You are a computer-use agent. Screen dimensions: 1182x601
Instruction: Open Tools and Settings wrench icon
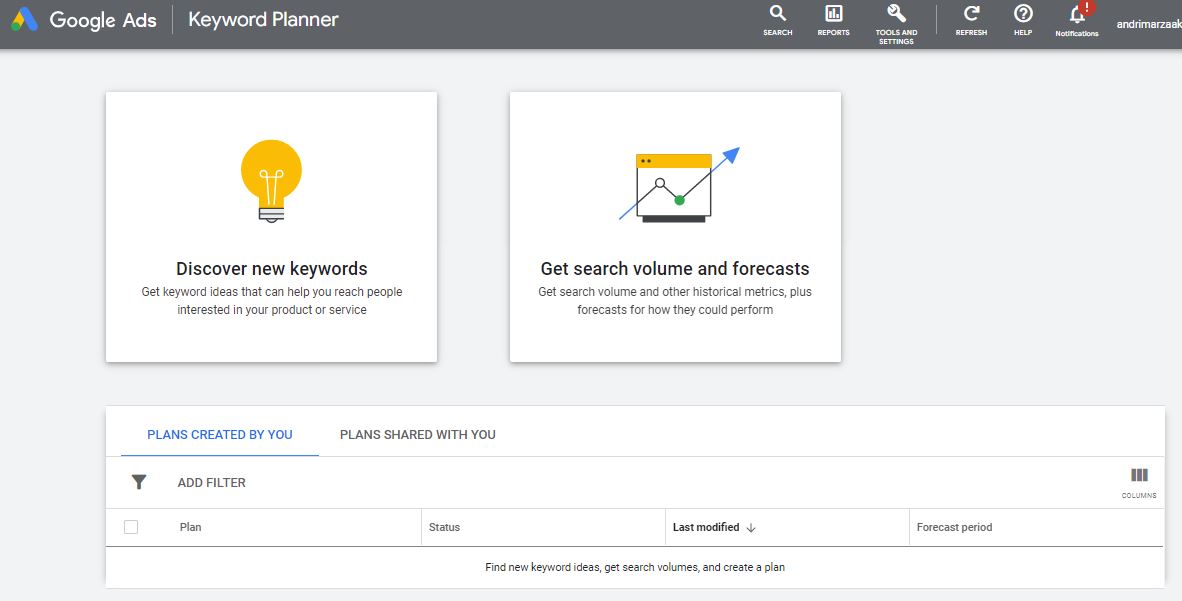(896, 14)
